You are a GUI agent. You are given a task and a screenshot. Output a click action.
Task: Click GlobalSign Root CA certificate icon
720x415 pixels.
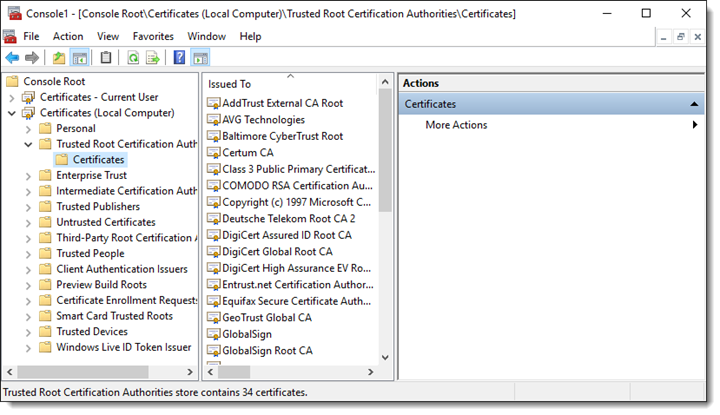pos(214,351)
